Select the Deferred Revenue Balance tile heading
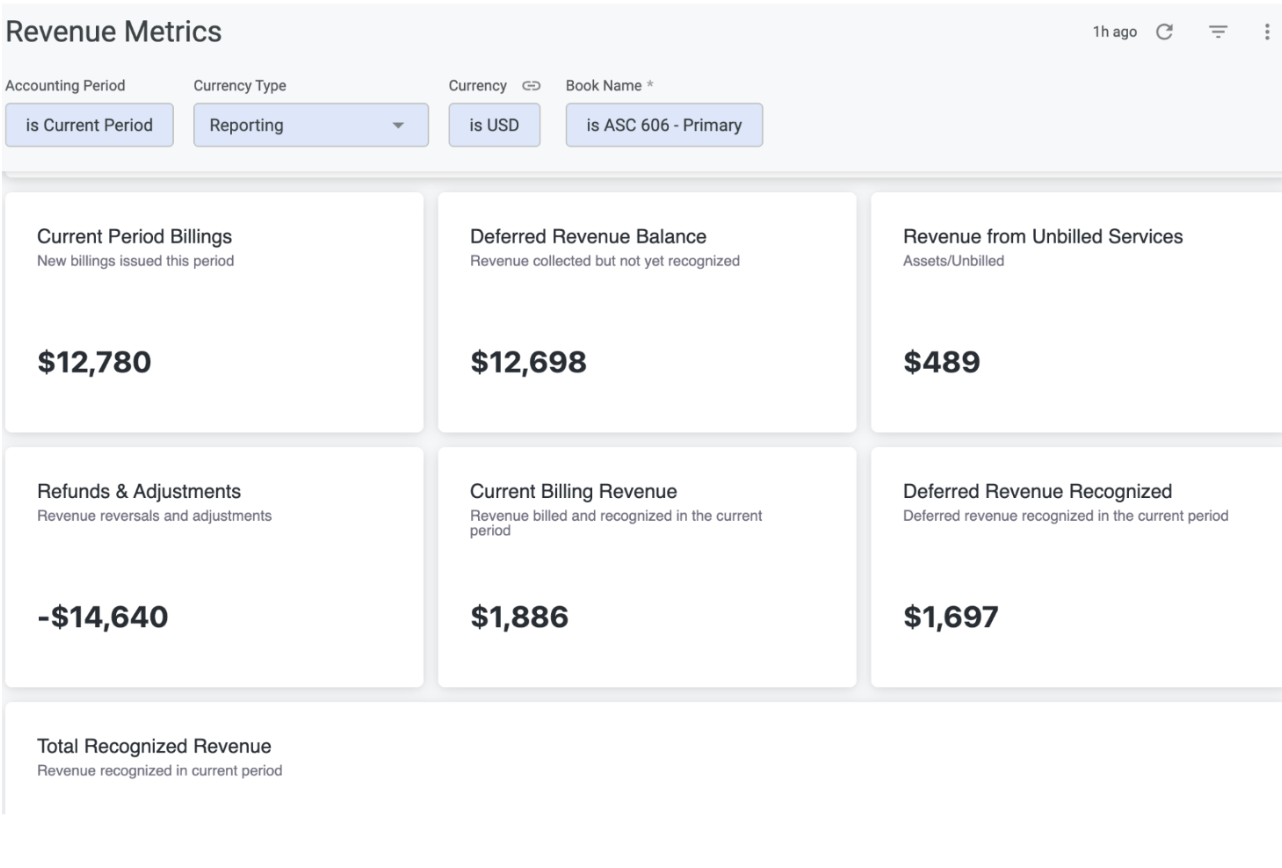Screen dimensions: 1282x868 click(588, 237)
